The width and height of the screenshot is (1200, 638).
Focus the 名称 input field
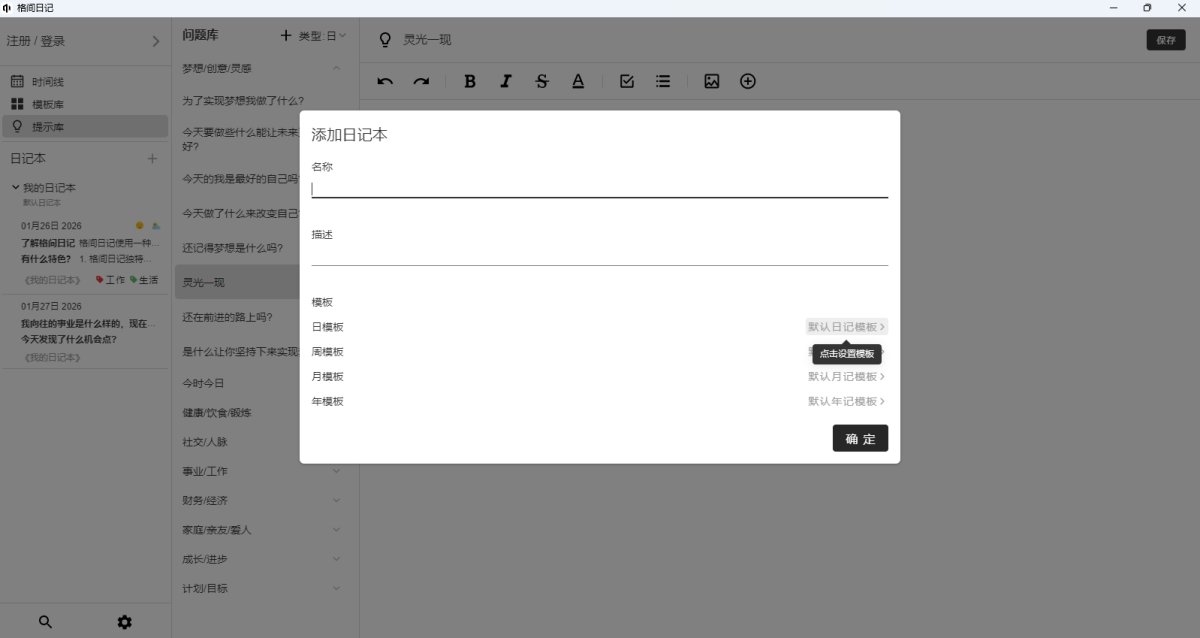pos(599,188)
